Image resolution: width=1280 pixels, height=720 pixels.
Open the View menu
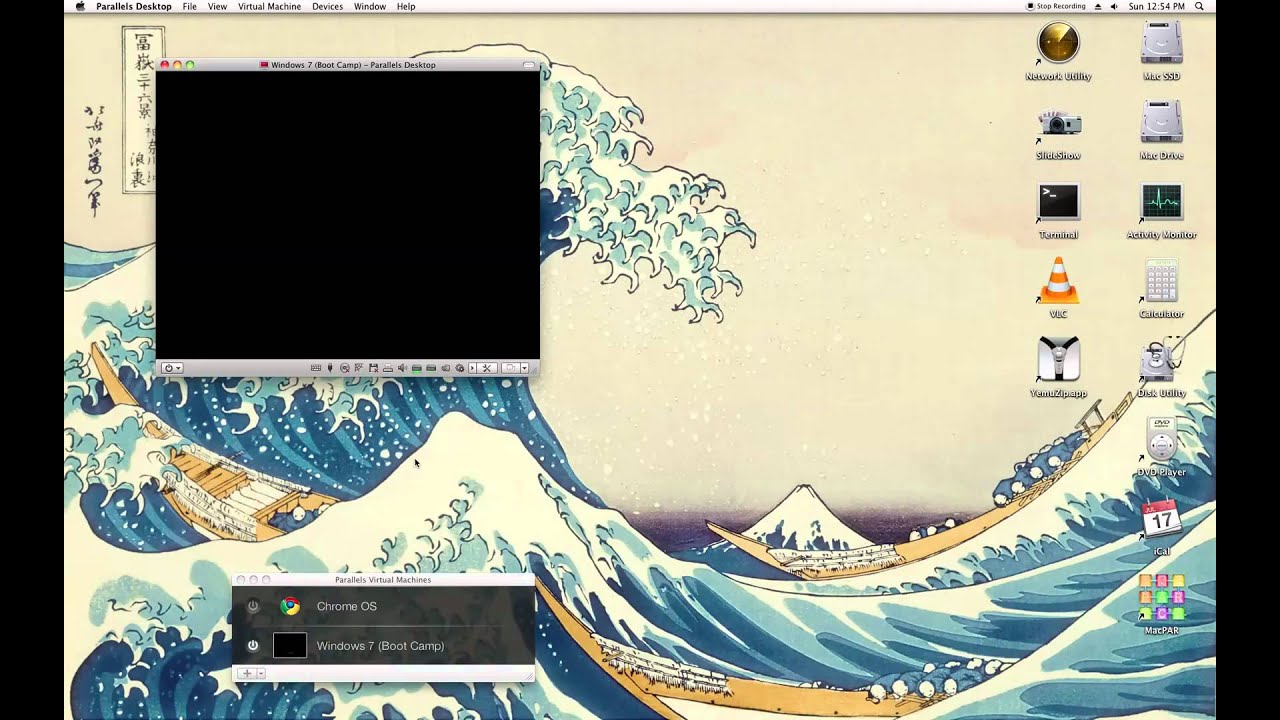(217, 6)
